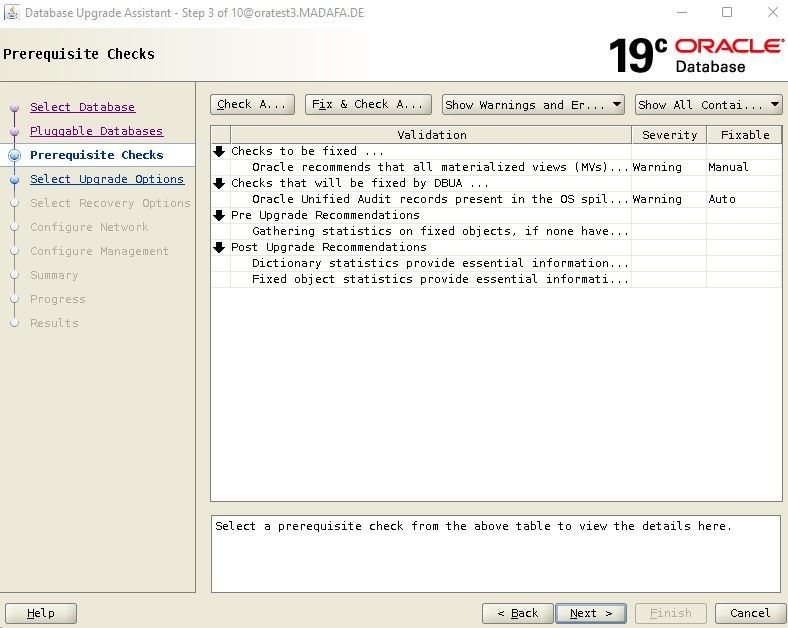
Task: Open the 'Show All Contai...' dropdown
Action: click(709, 104)
